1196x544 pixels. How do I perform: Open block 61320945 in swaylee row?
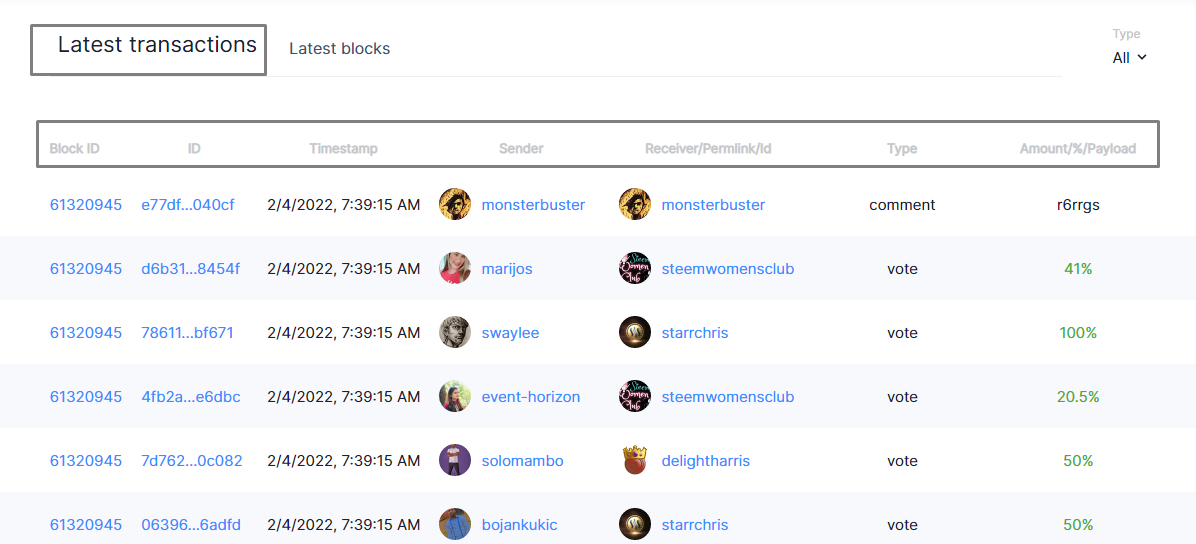tap(85, 333)
